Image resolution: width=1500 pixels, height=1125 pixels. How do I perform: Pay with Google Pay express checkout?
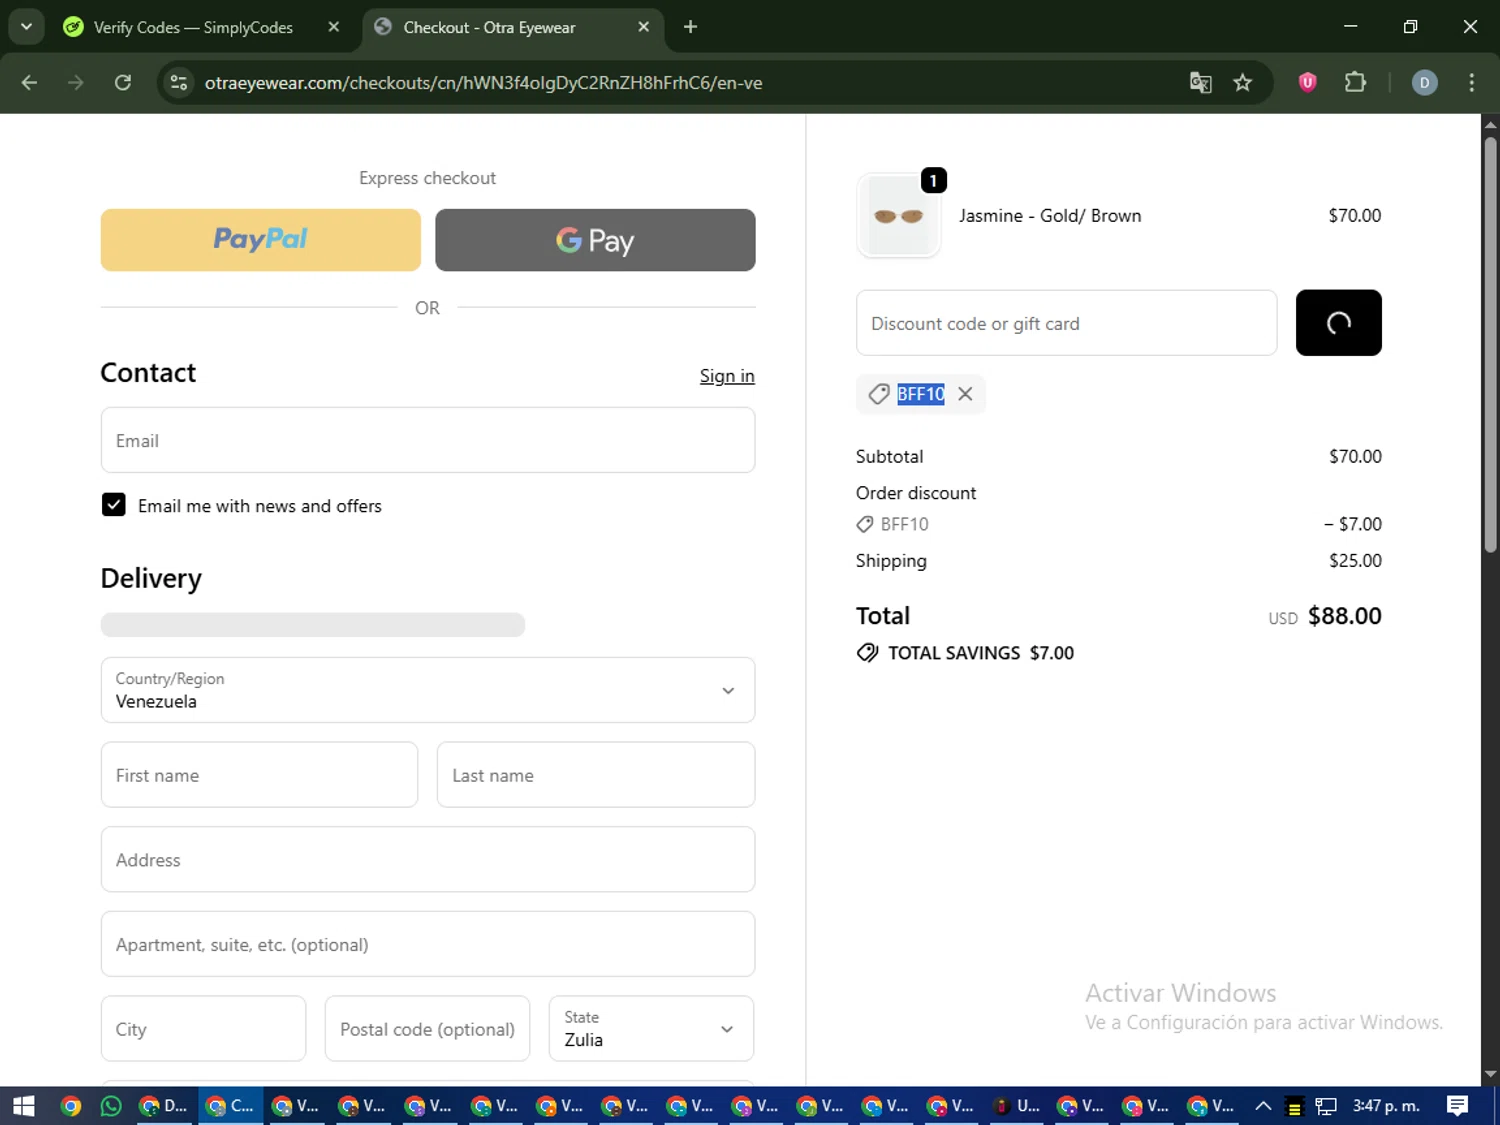click(595, 240)
